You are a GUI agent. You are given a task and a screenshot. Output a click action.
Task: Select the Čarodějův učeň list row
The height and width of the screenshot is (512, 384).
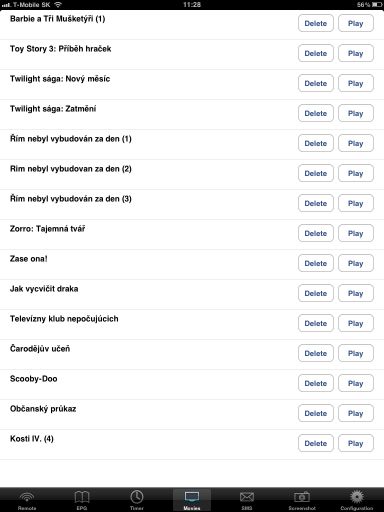click(192, 354)
